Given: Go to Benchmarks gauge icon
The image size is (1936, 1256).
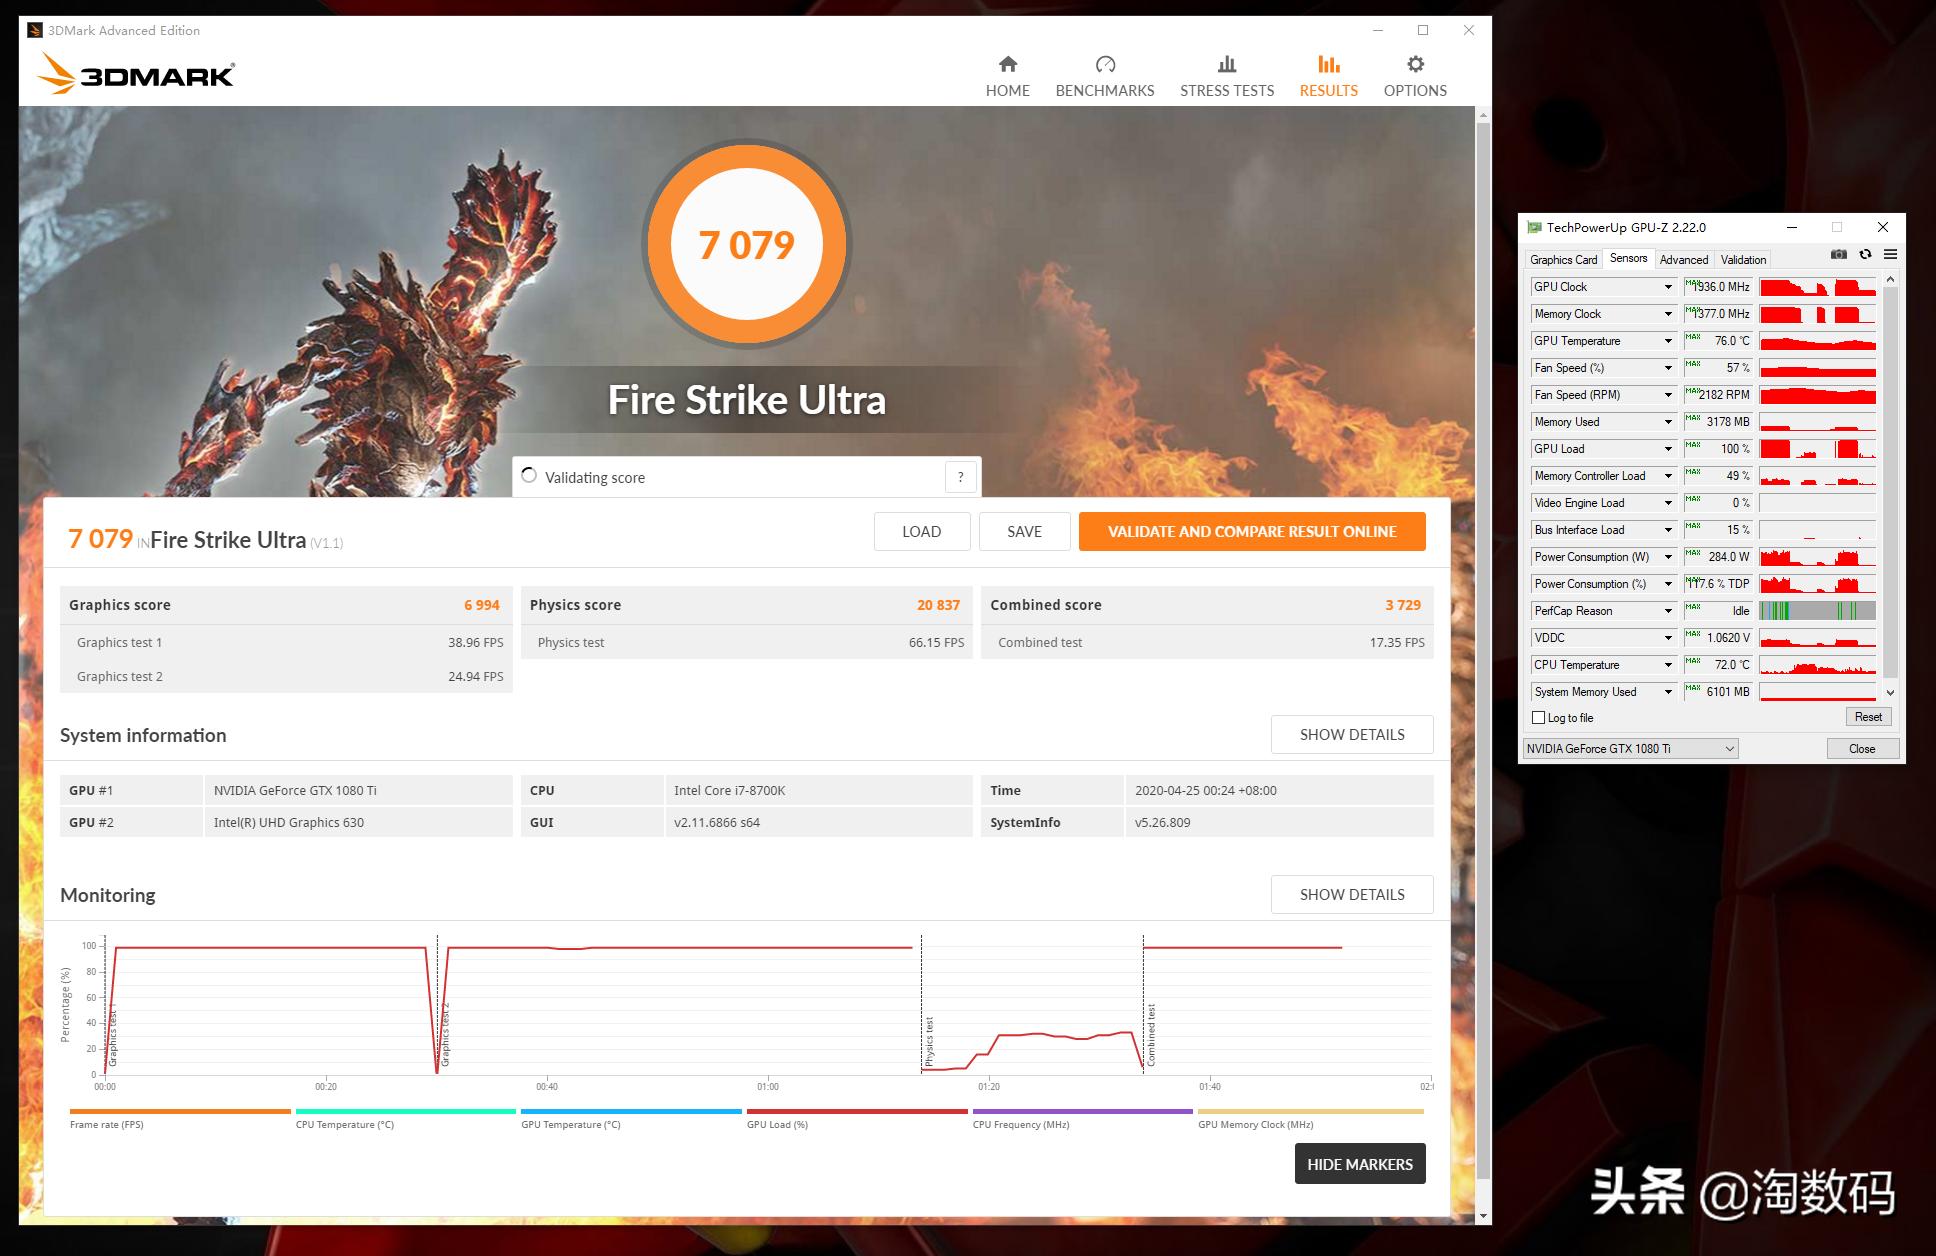Looking at the screenshot, I should (x=1104, y=65).
